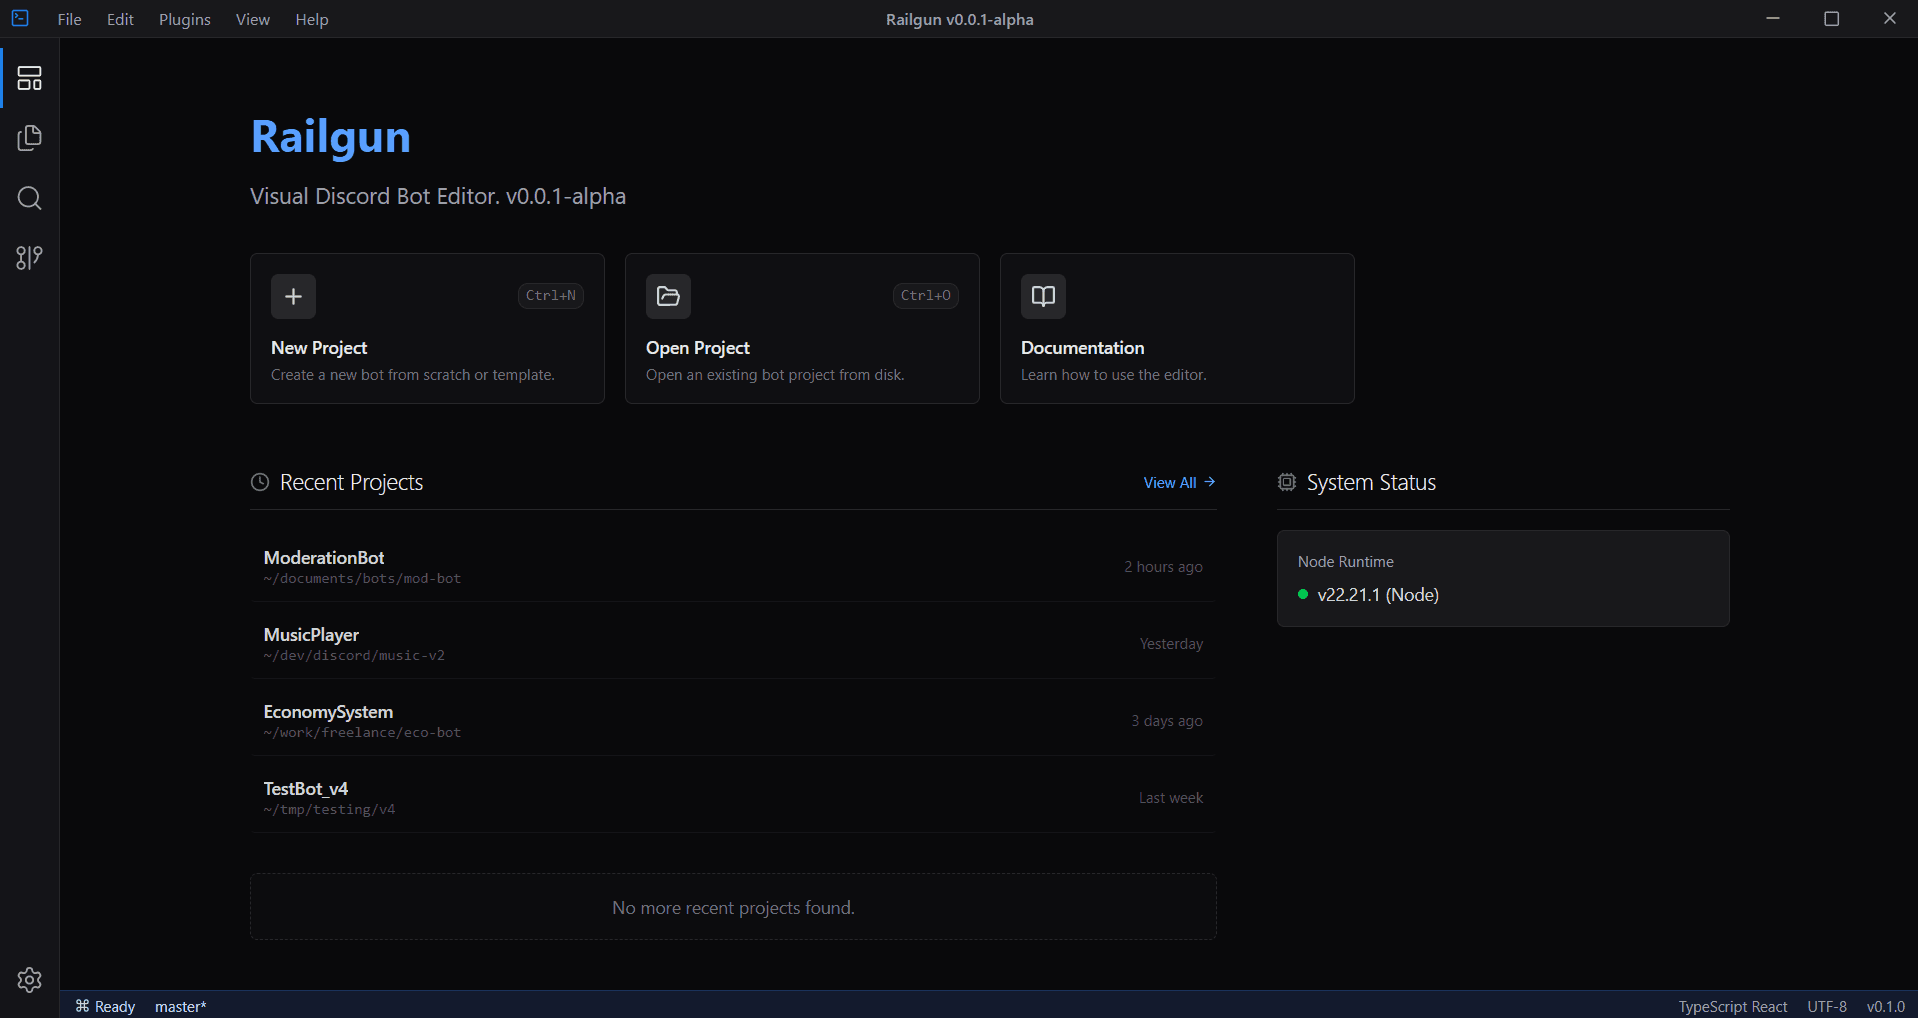Open the Plugins menu
Viewport: 1918px width, 1018px height.
tap(185, 20)
